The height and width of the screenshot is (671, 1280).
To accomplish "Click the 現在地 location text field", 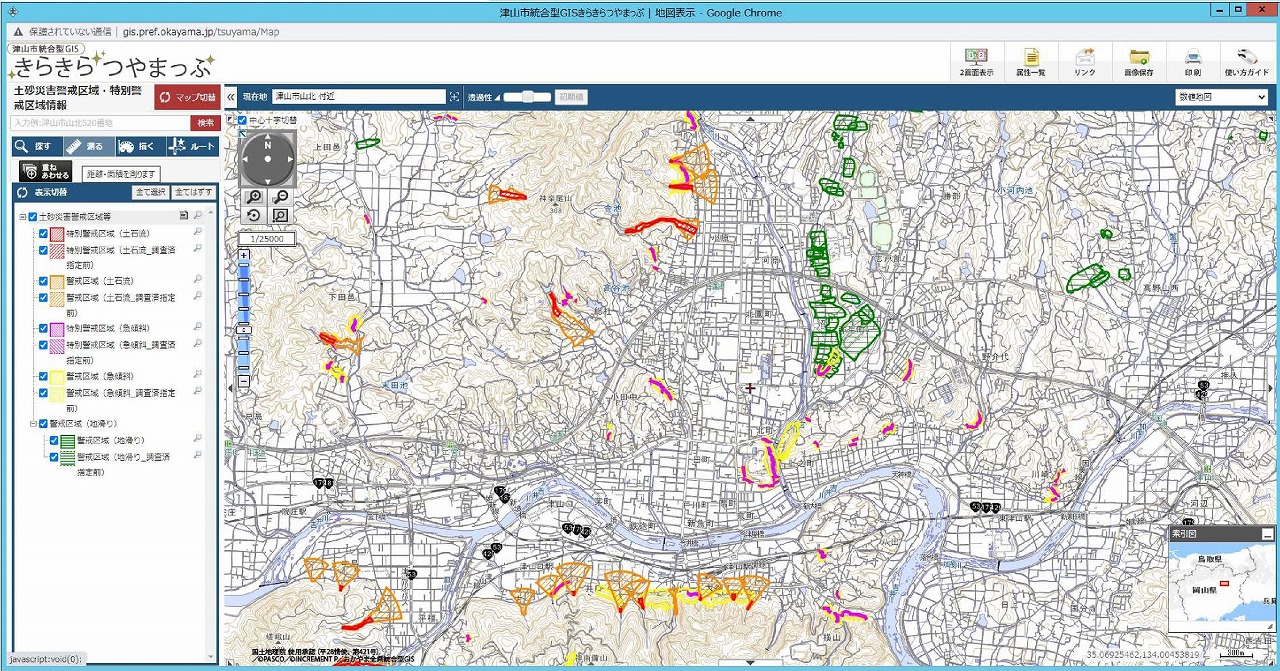I will click(x=359, y=97).
